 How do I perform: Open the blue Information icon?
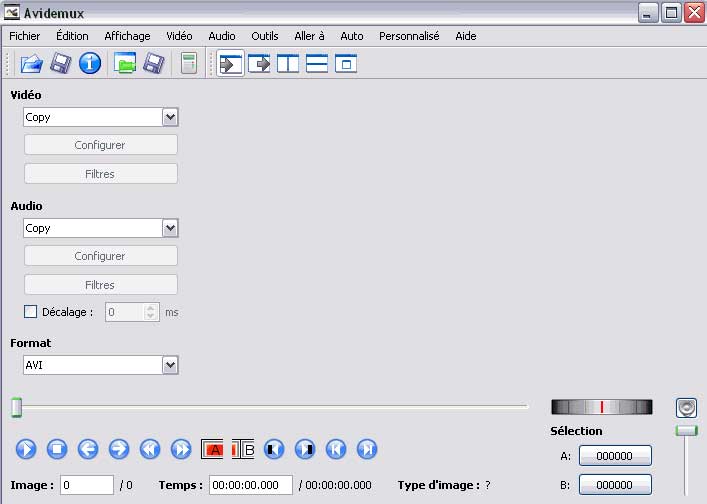click(90, 64)
